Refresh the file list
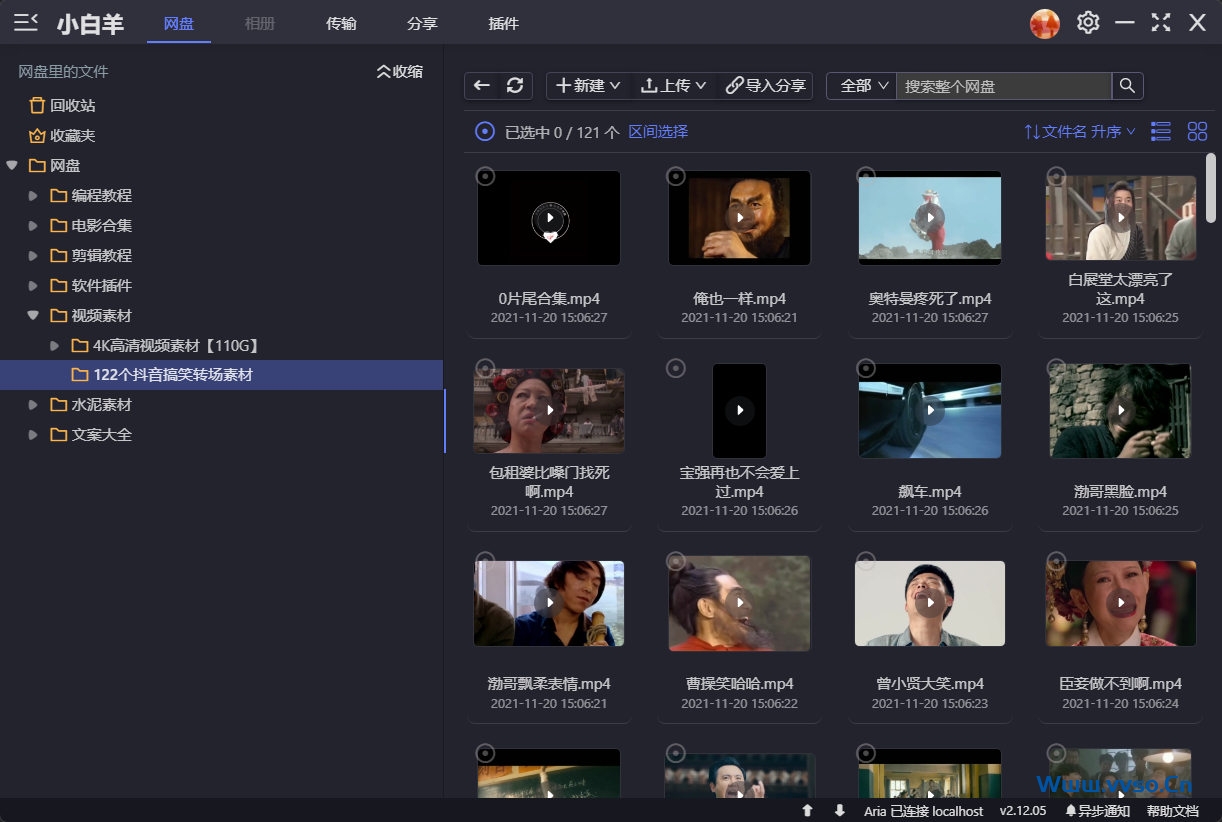The width and height of the screenshot is (1222, 822). pos(515,86)
